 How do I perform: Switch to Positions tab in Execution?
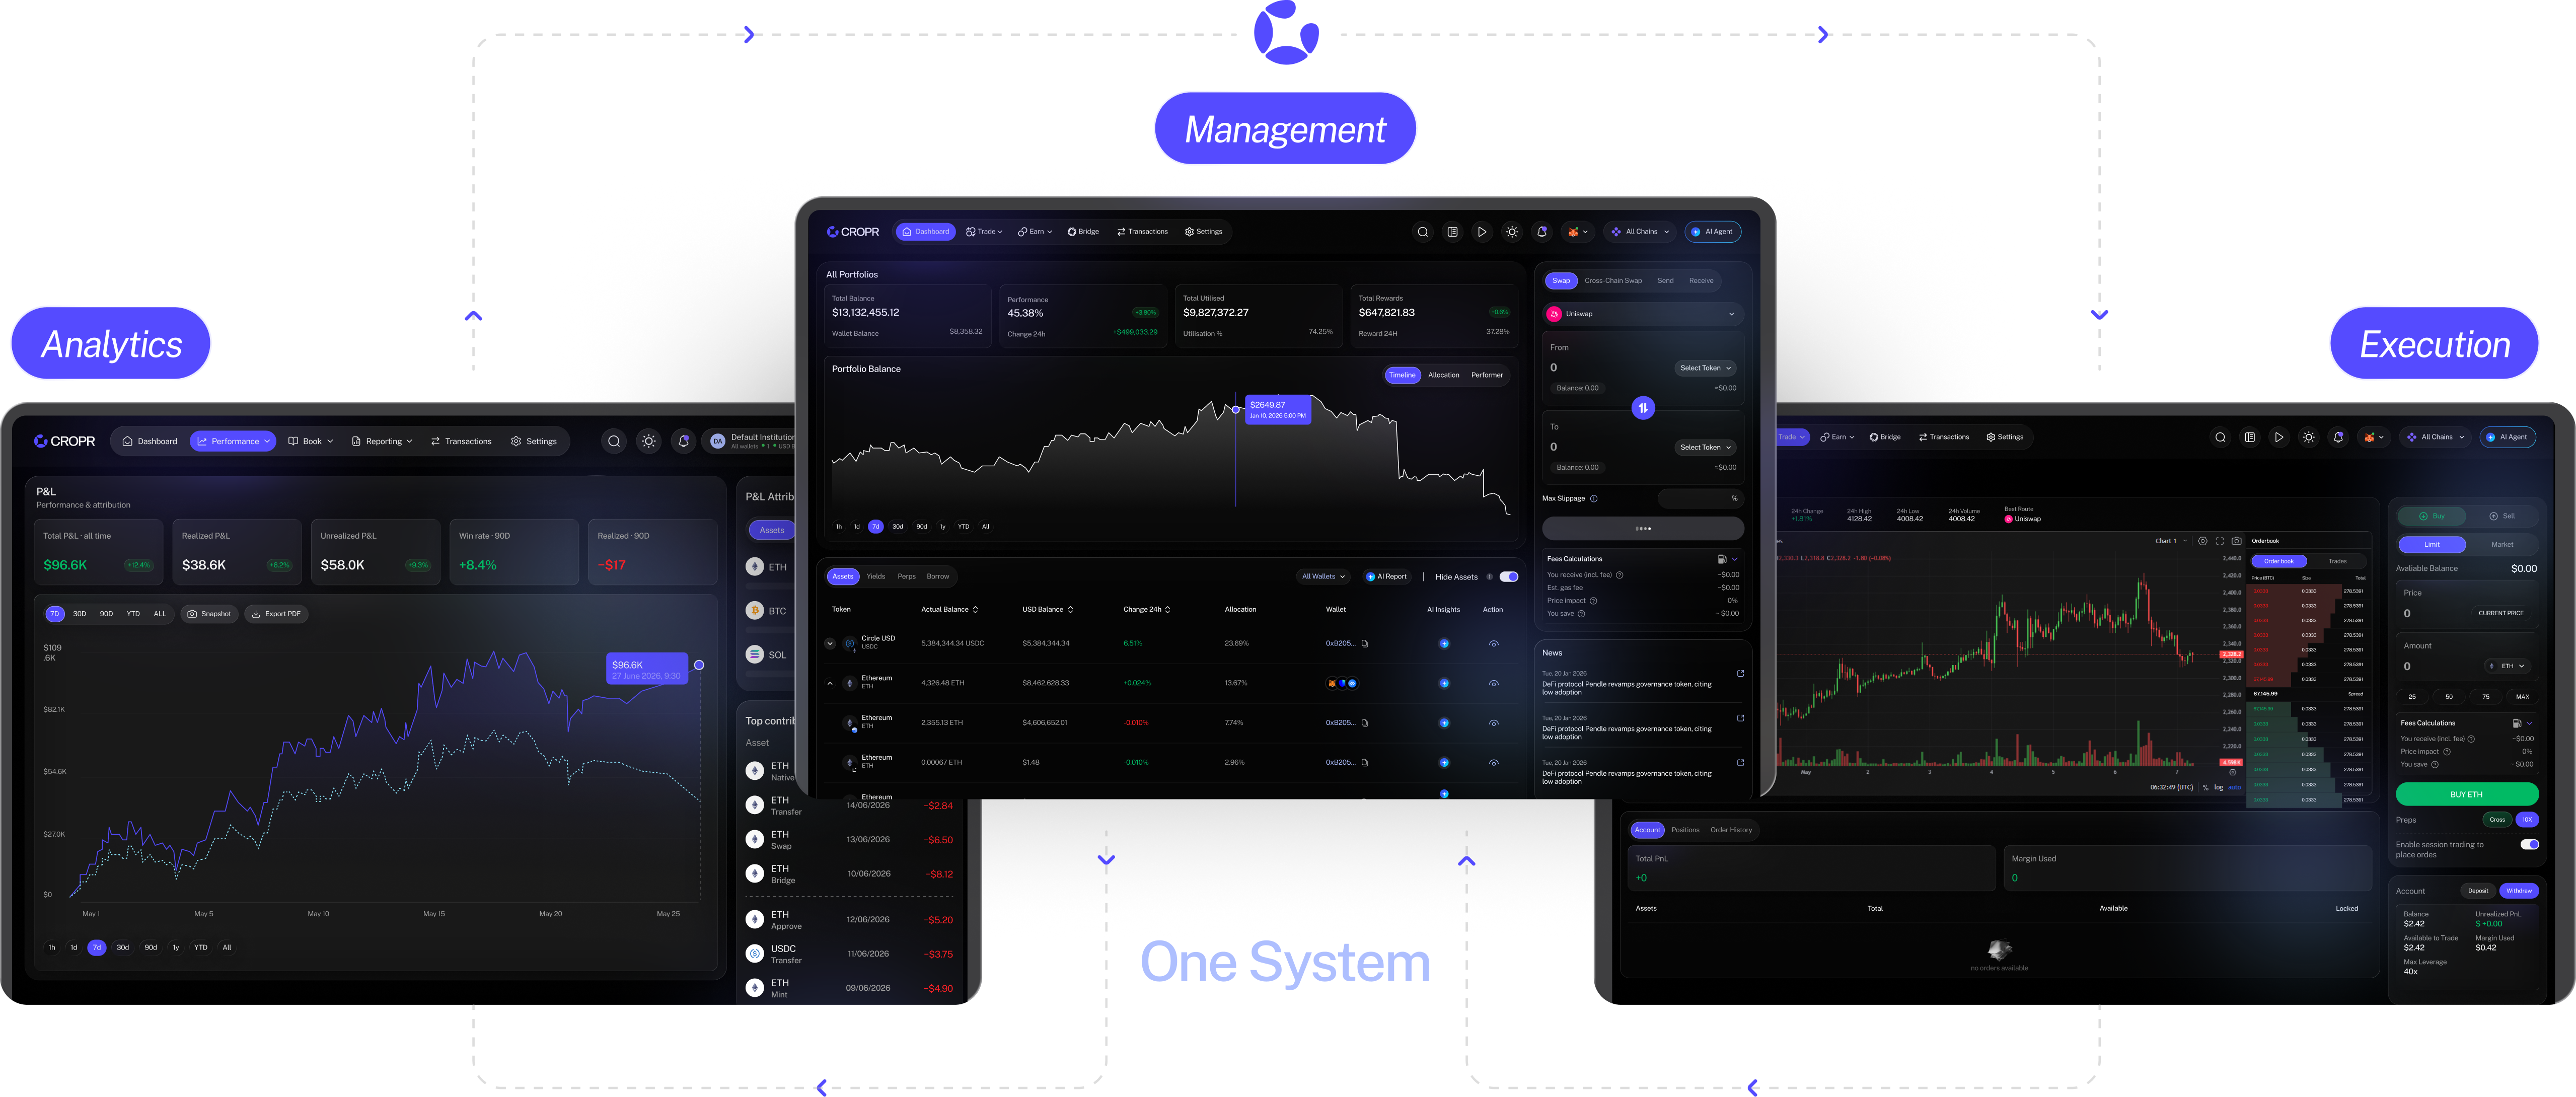(x=1685, y=830)
